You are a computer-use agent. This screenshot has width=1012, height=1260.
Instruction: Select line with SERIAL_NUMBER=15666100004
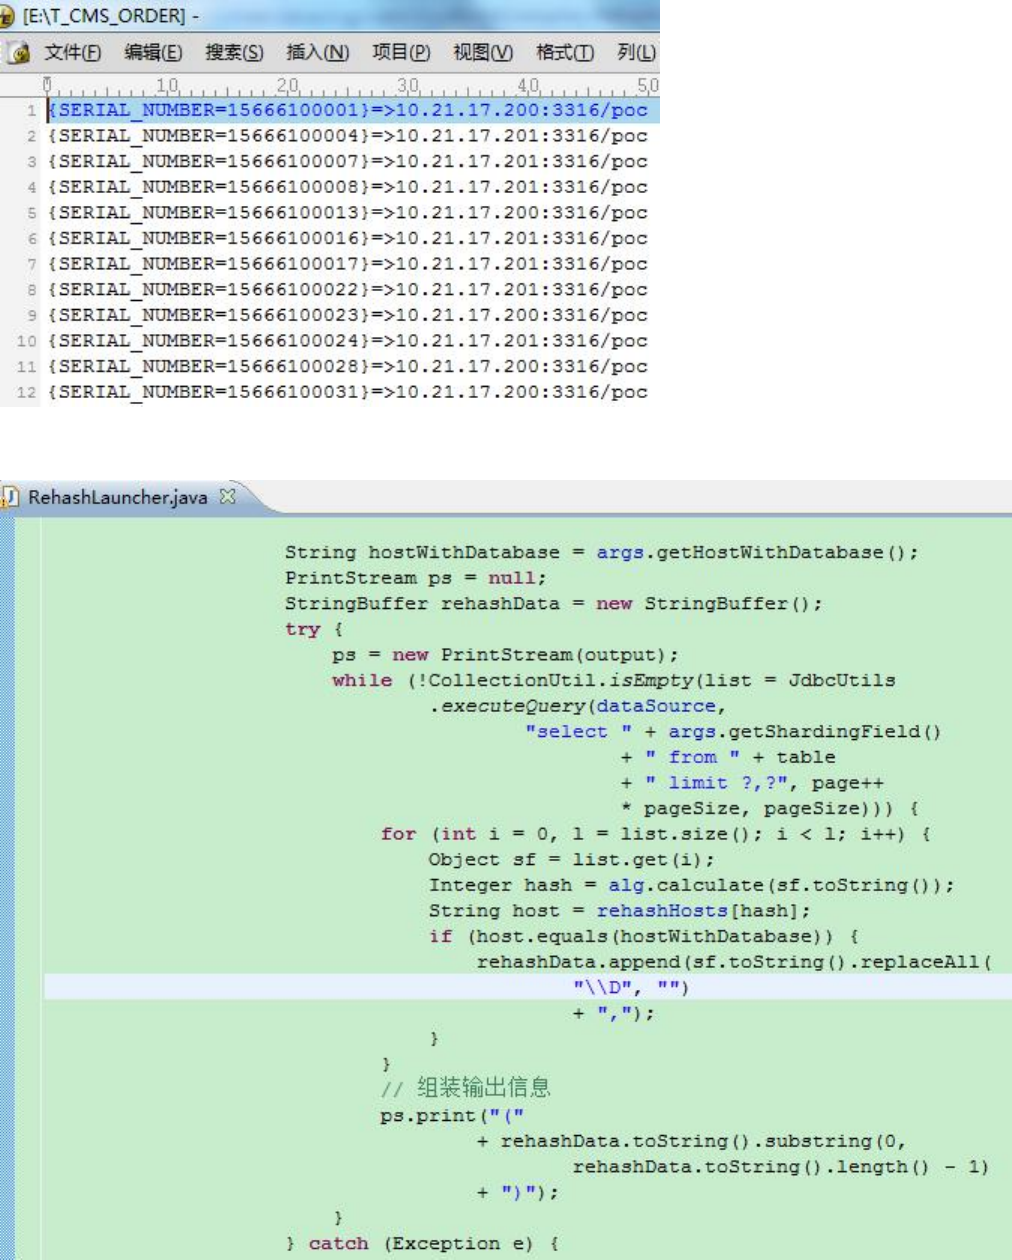tap(348, 136)
